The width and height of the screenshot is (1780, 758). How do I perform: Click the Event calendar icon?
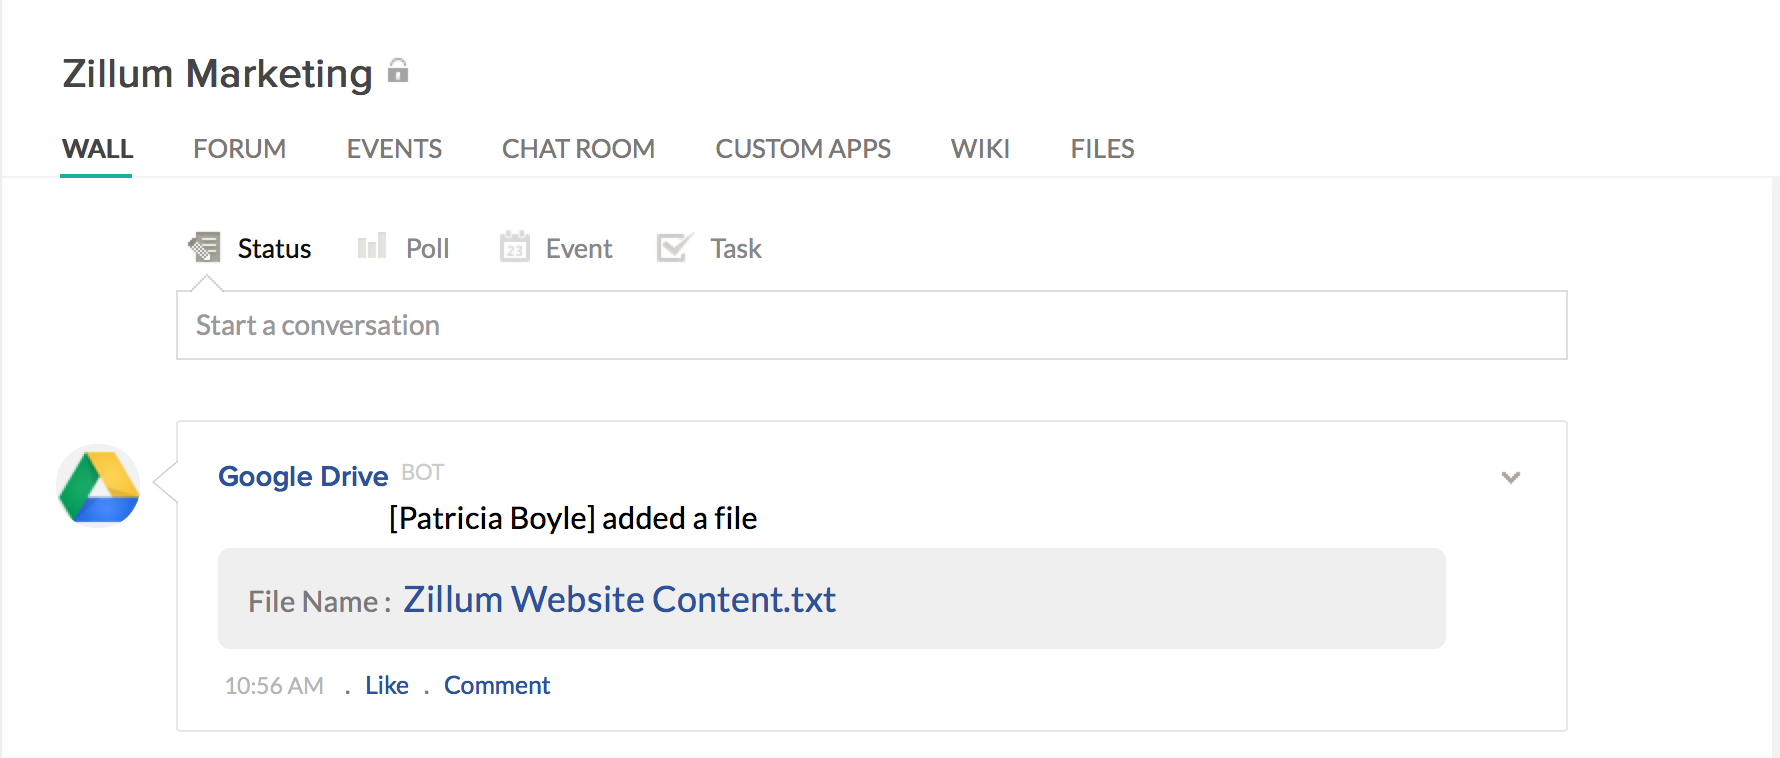point(515,246)
